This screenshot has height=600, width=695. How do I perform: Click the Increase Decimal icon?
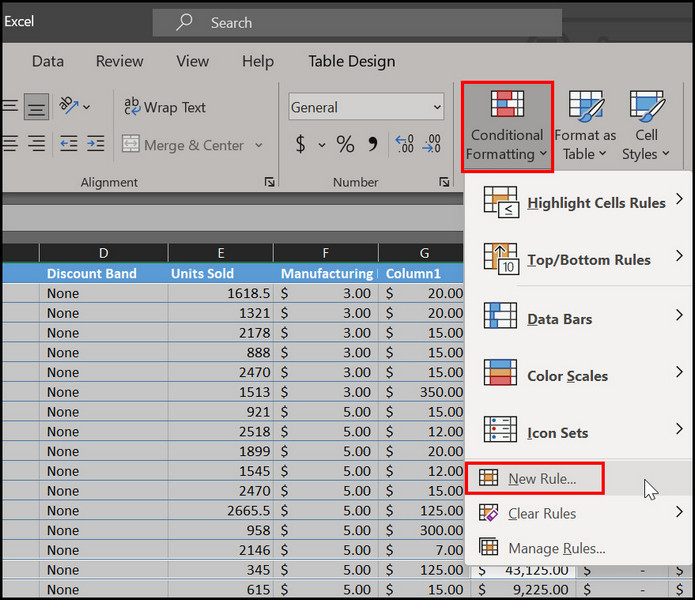[405, 144]
